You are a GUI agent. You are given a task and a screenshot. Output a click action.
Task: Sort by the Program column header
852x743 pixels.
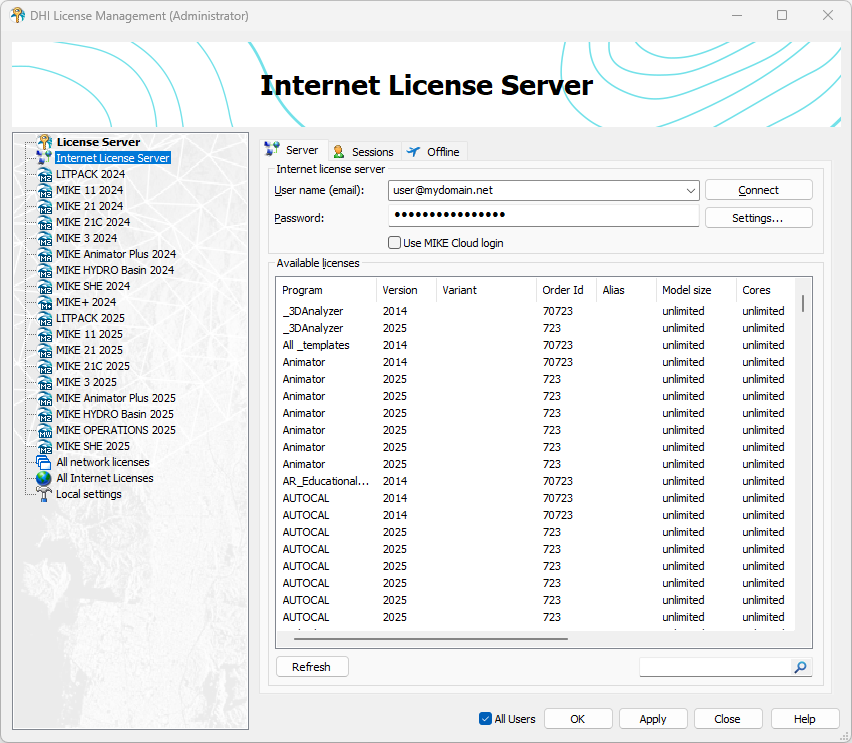326,290
